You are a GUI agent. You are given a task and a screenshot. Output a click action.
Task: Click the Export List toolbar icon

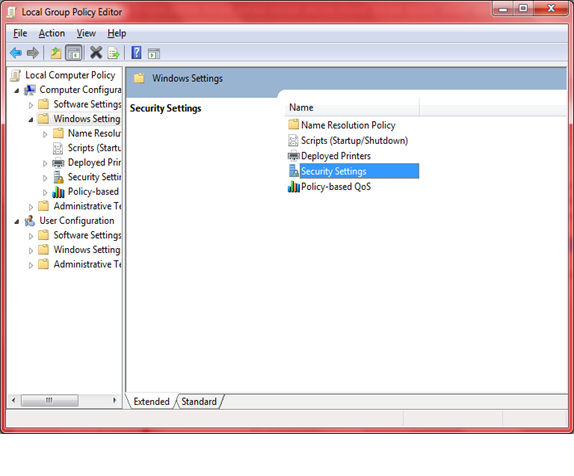pos(113,53)
